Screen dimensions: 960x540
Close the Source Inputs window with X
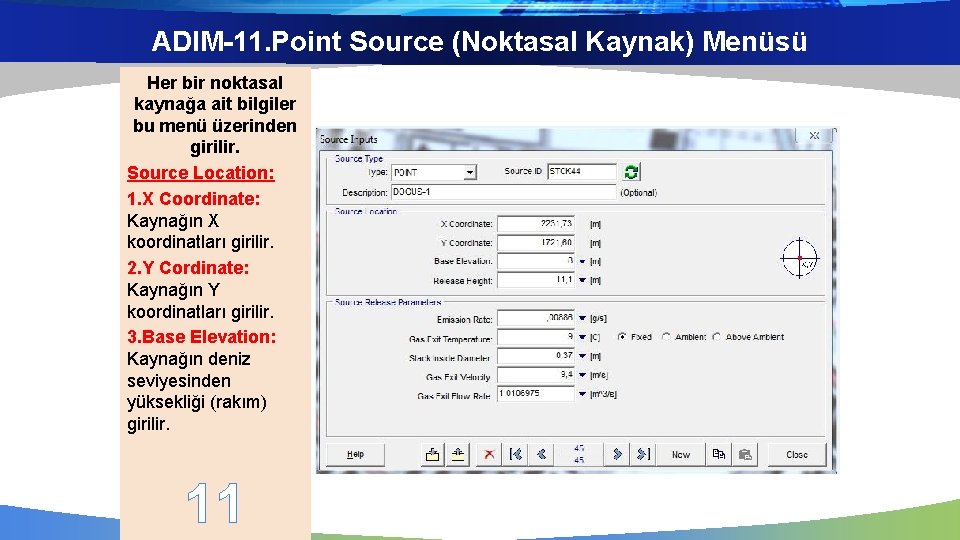[x=814, y=135]
